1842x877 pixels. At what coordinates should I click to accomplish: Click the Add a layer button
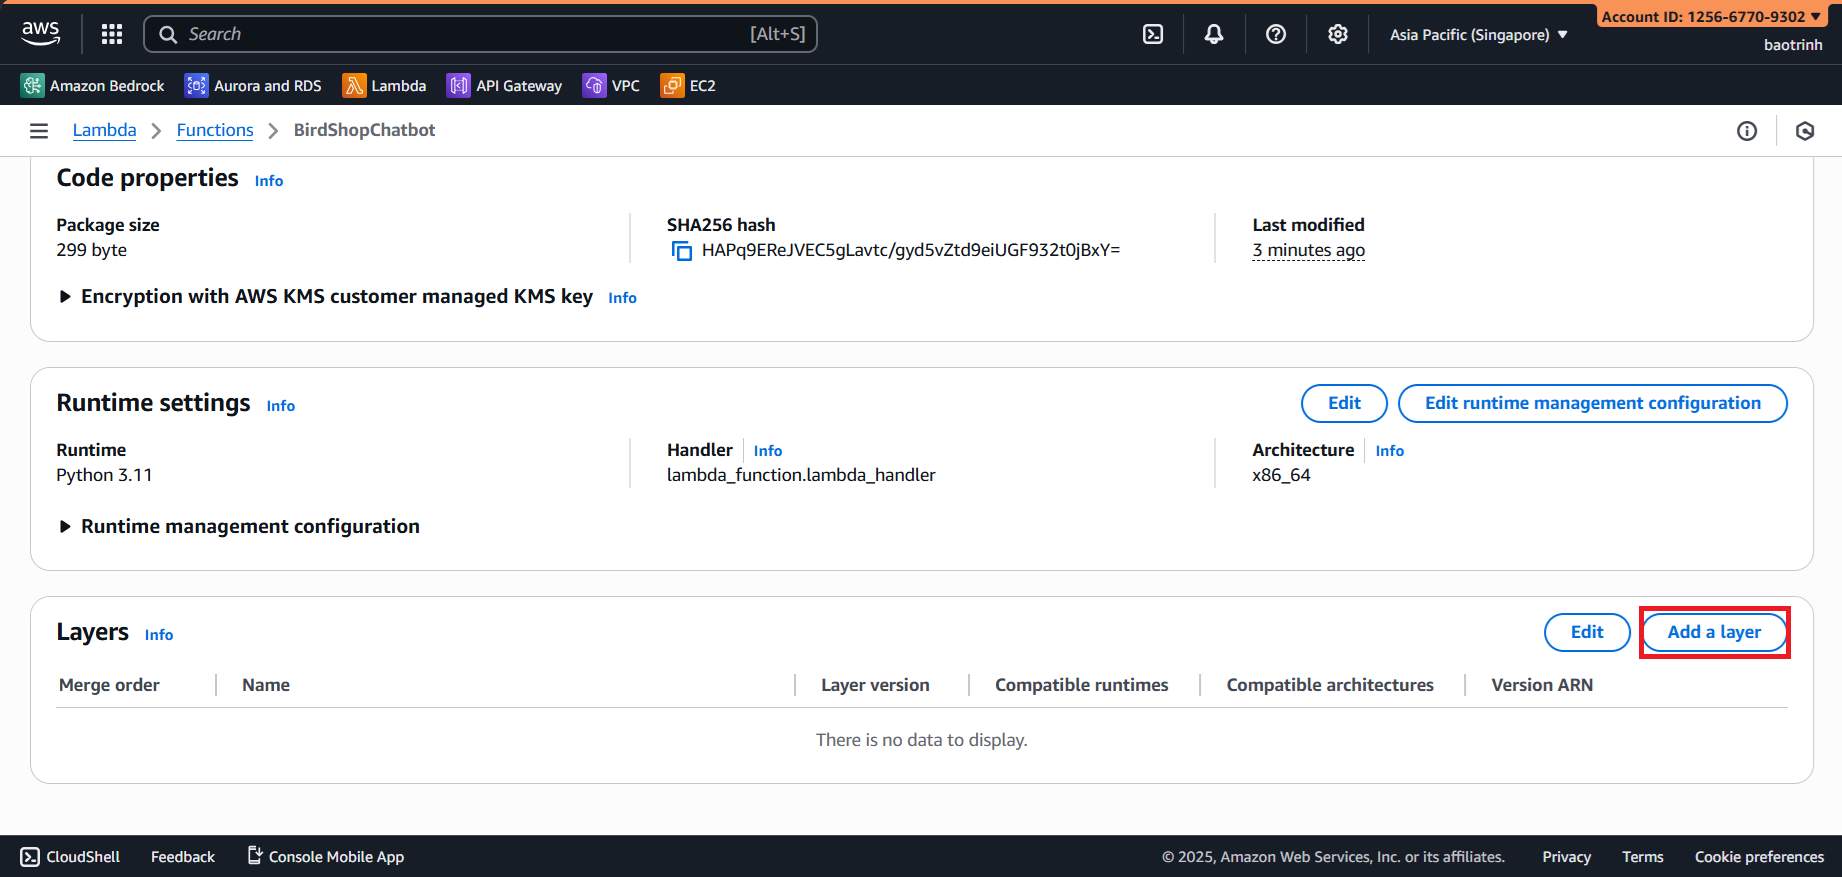(x=1714, y=632)
